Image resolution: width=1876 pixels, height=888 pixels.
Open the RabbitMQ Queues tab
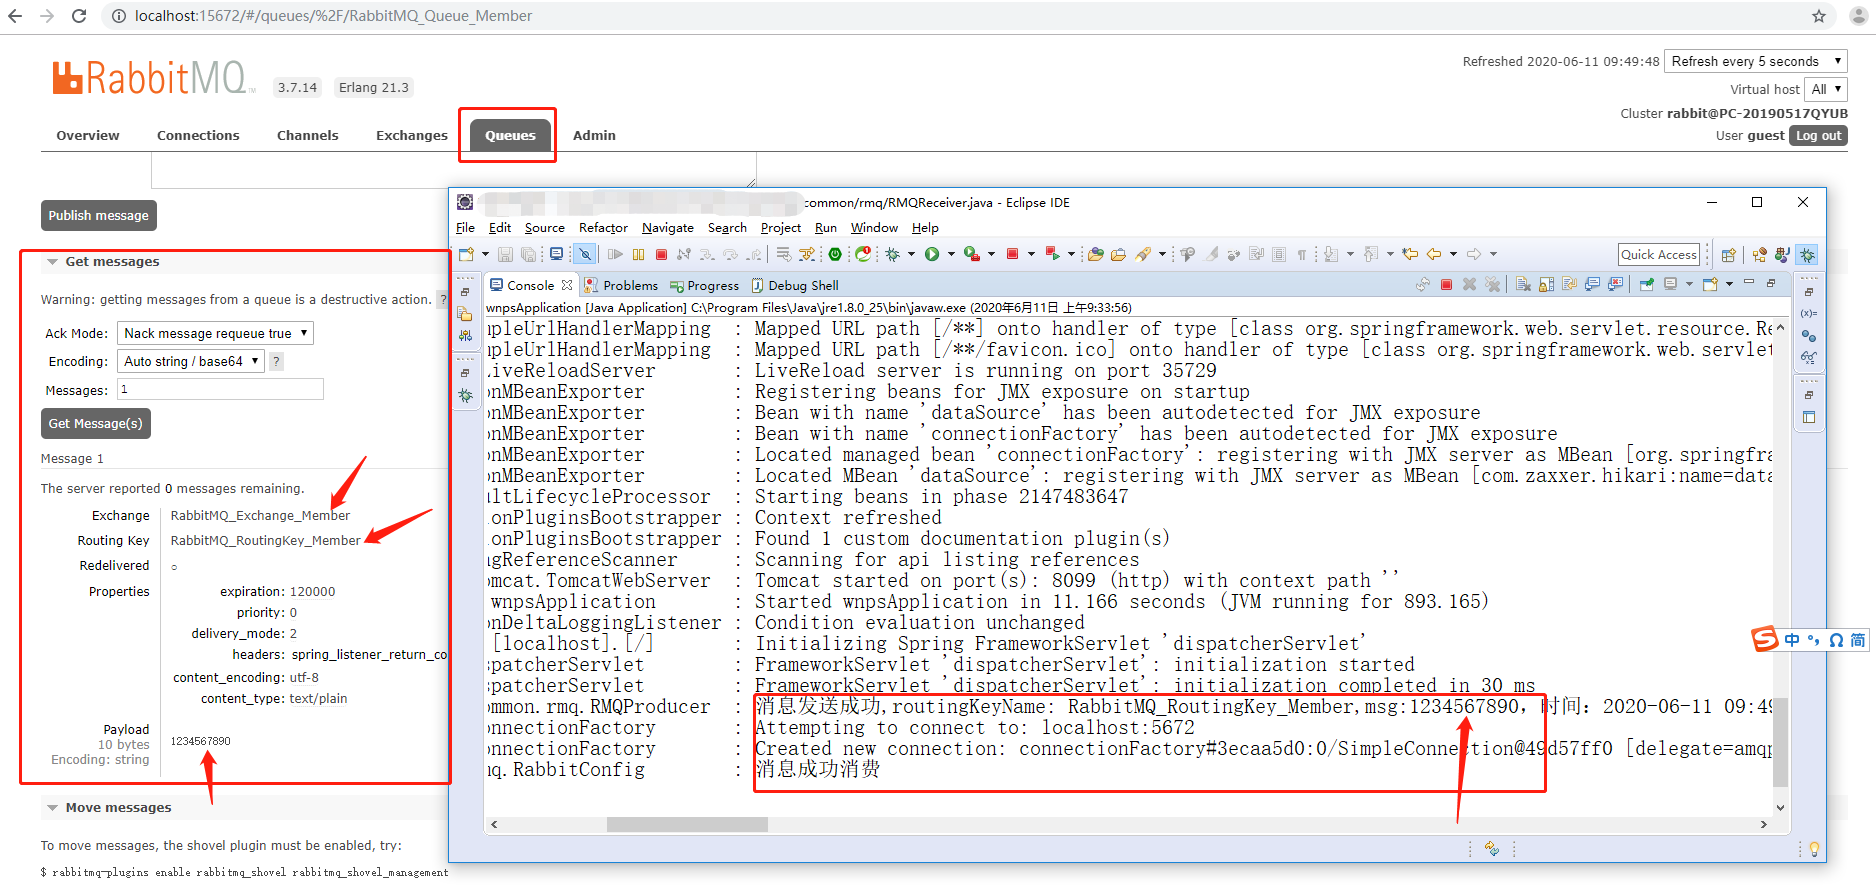[510, 135]
